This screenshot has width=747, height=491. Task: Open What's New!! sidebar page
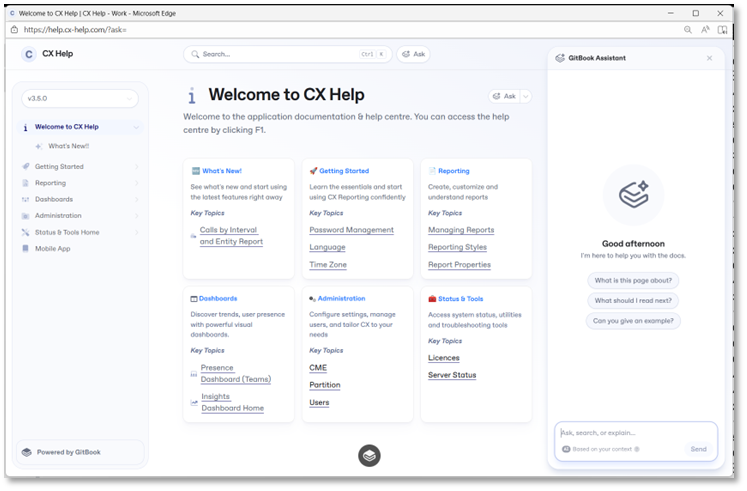[69, 146]
